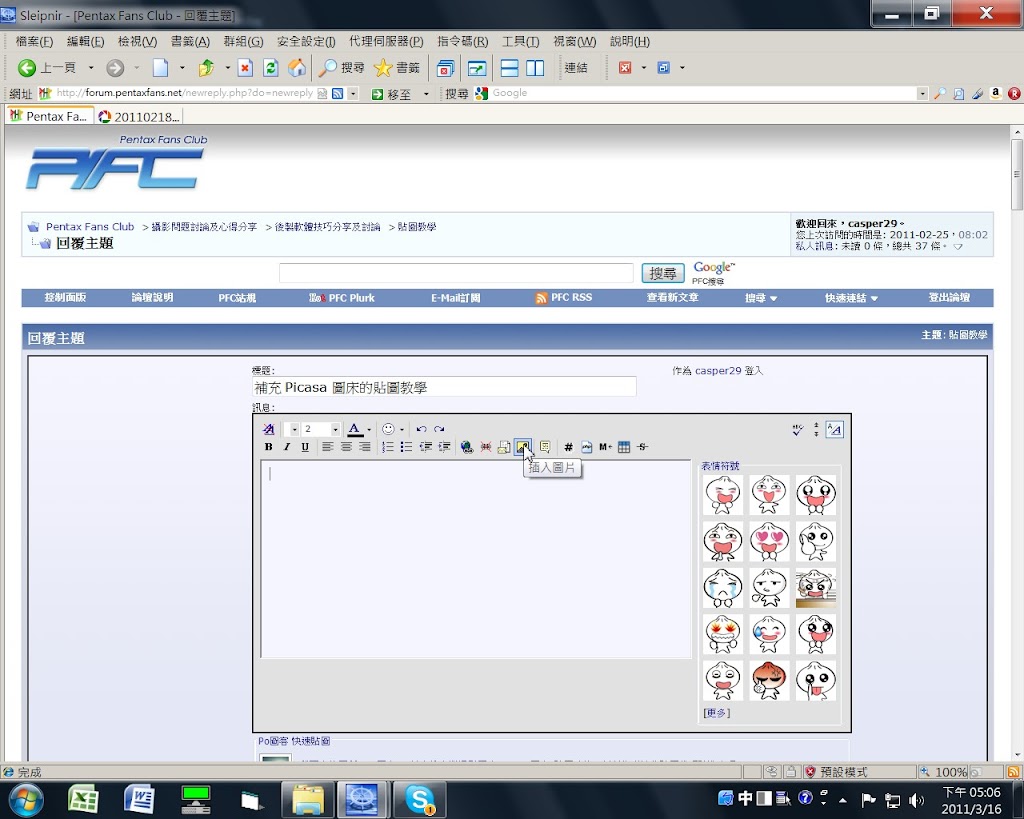Switch editor mode with the A/A icon
Viewport: 1024px width, 819px height.
coord(834,429)
